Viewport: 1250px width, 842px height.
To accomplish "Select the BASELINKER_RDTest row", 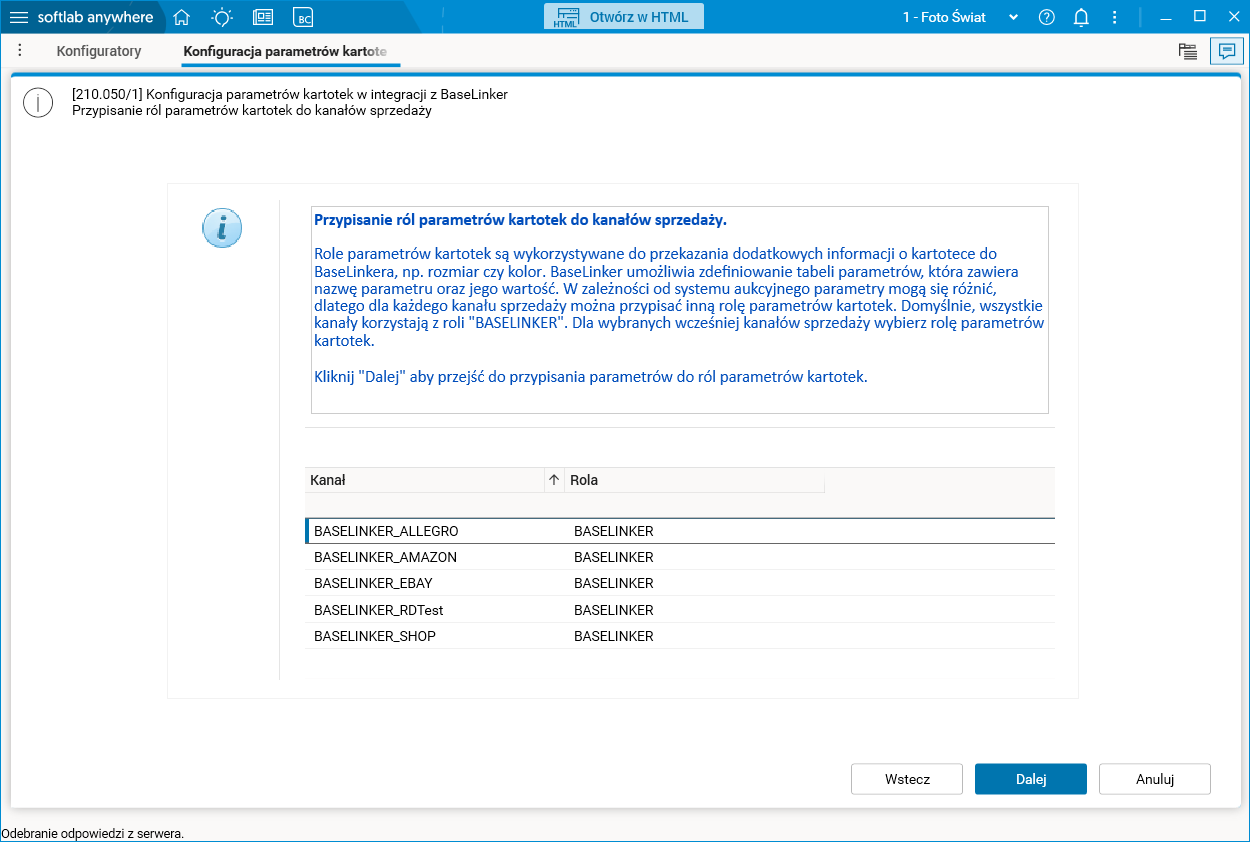I will [x=680, y=610].
